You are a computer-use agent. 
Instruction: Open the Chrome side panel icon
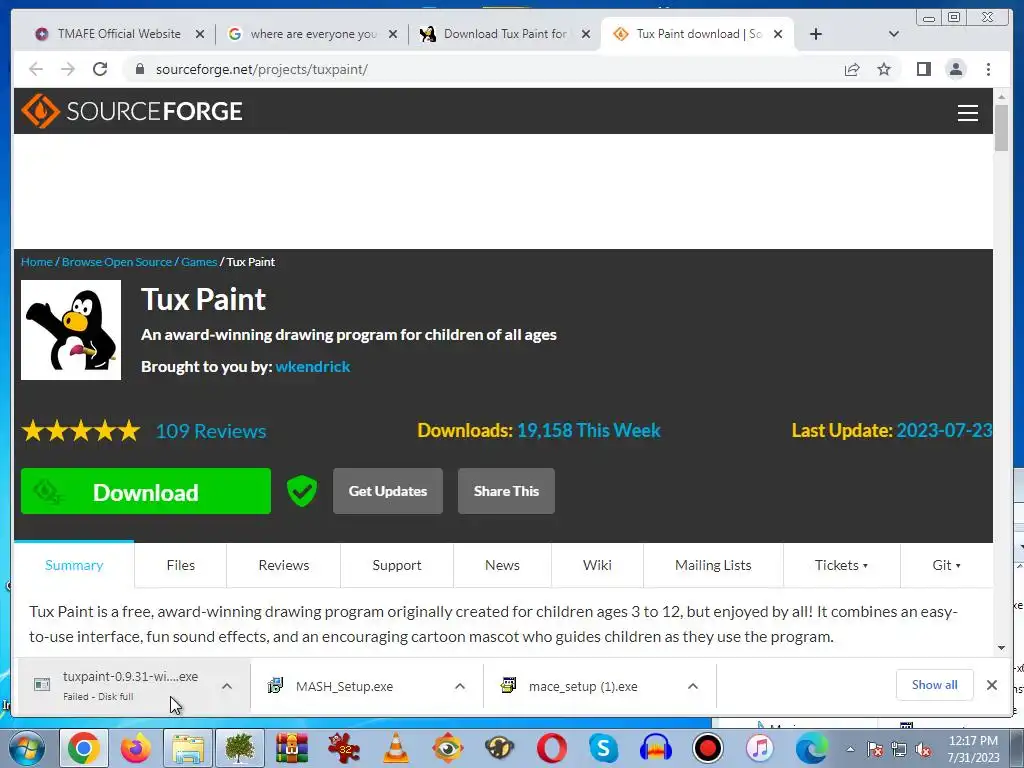tap(923, 69)
